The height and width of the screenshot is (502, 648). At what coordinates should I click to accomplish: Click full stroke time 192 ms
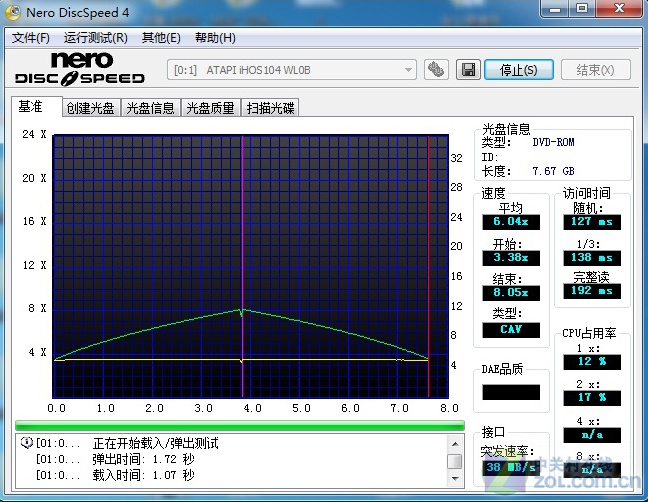click(592, 291)
